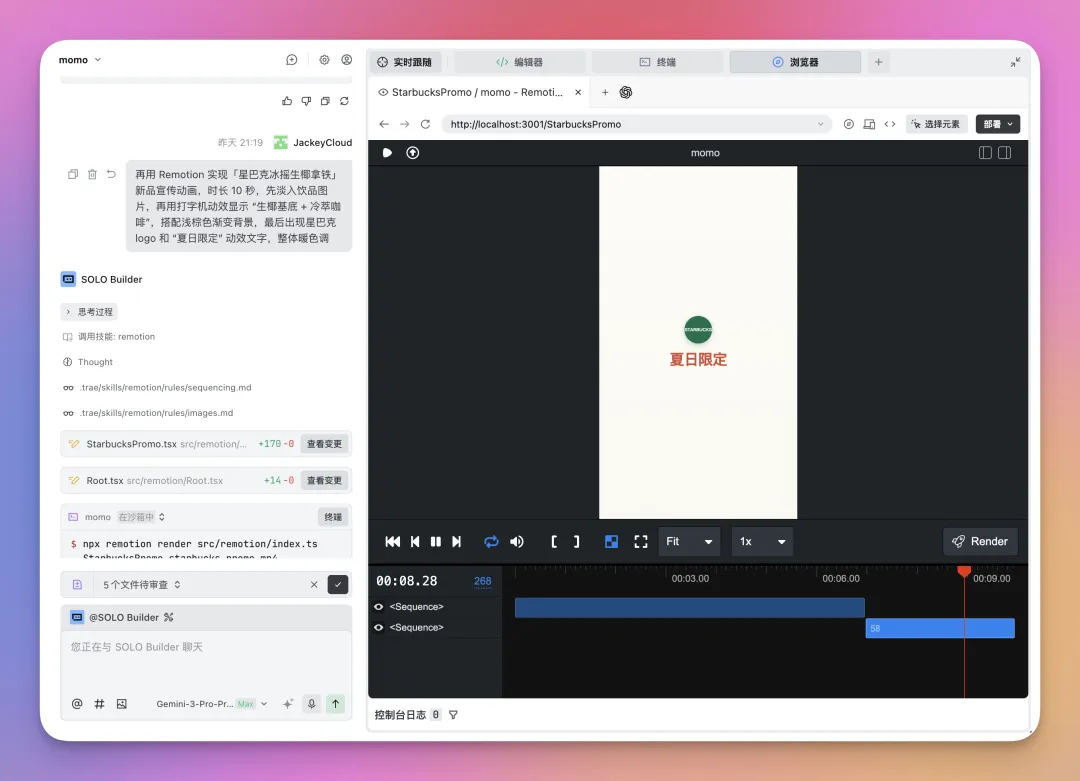Hide the first Sequence track
This screenshot has width=1080, height=781.
click(x=379, y=607)
